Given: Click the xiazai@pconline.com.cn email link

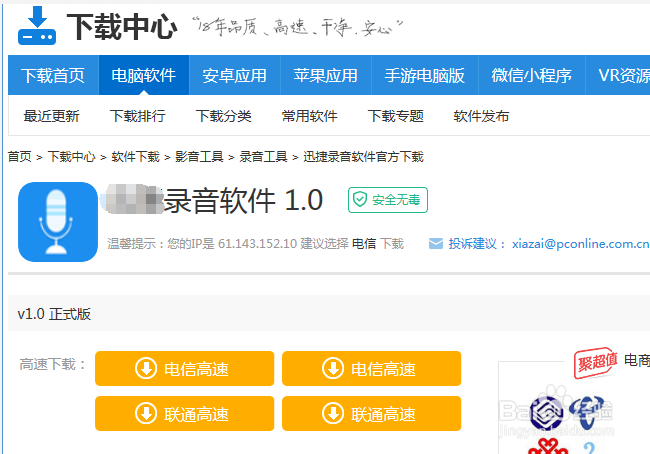Looking at the screenshot, I should click(x=581, y=244).
